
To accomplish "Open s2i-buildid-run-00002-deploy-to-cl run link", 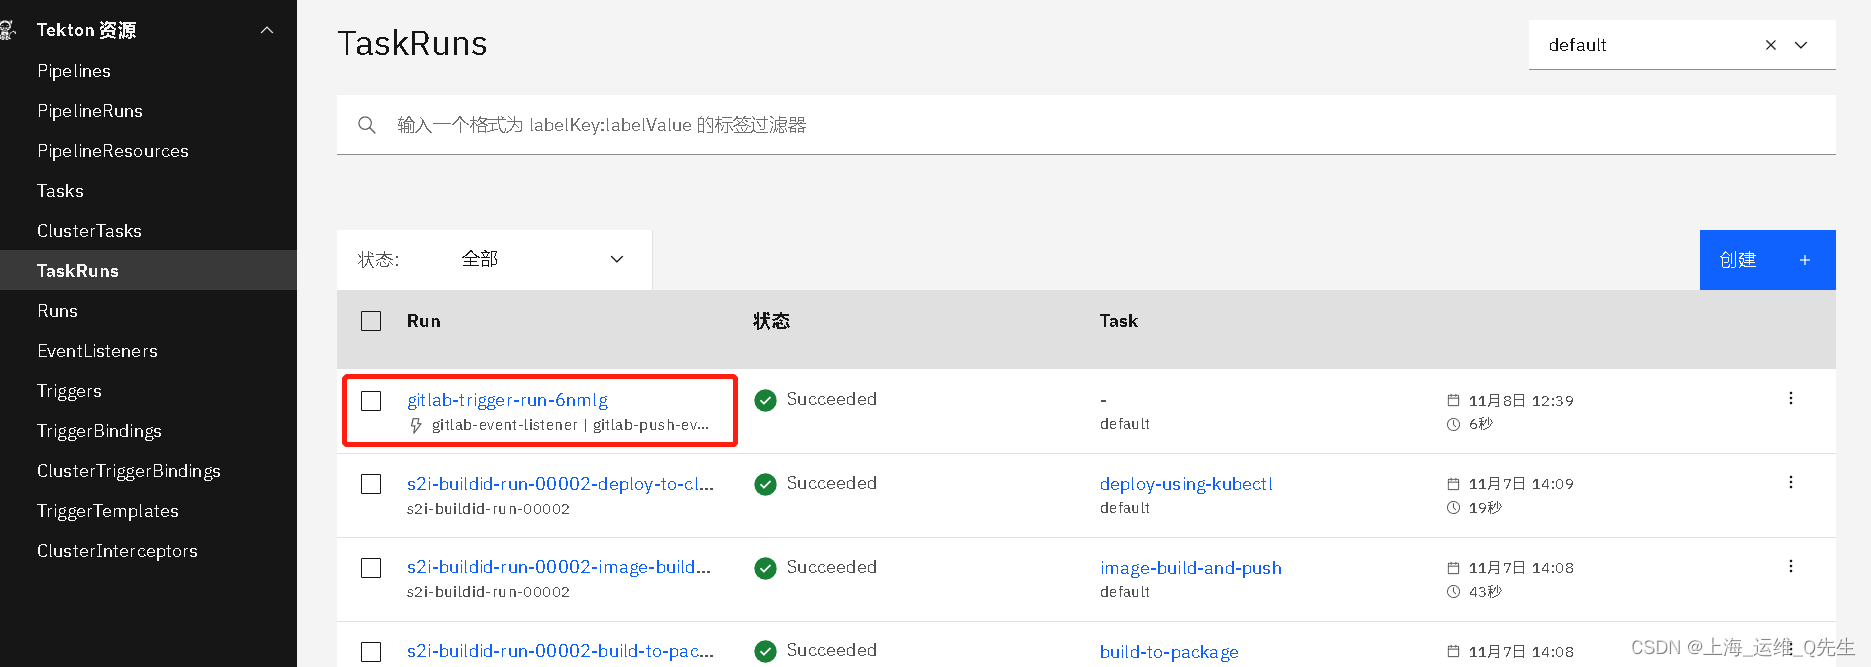I will (x=560, y=484).
